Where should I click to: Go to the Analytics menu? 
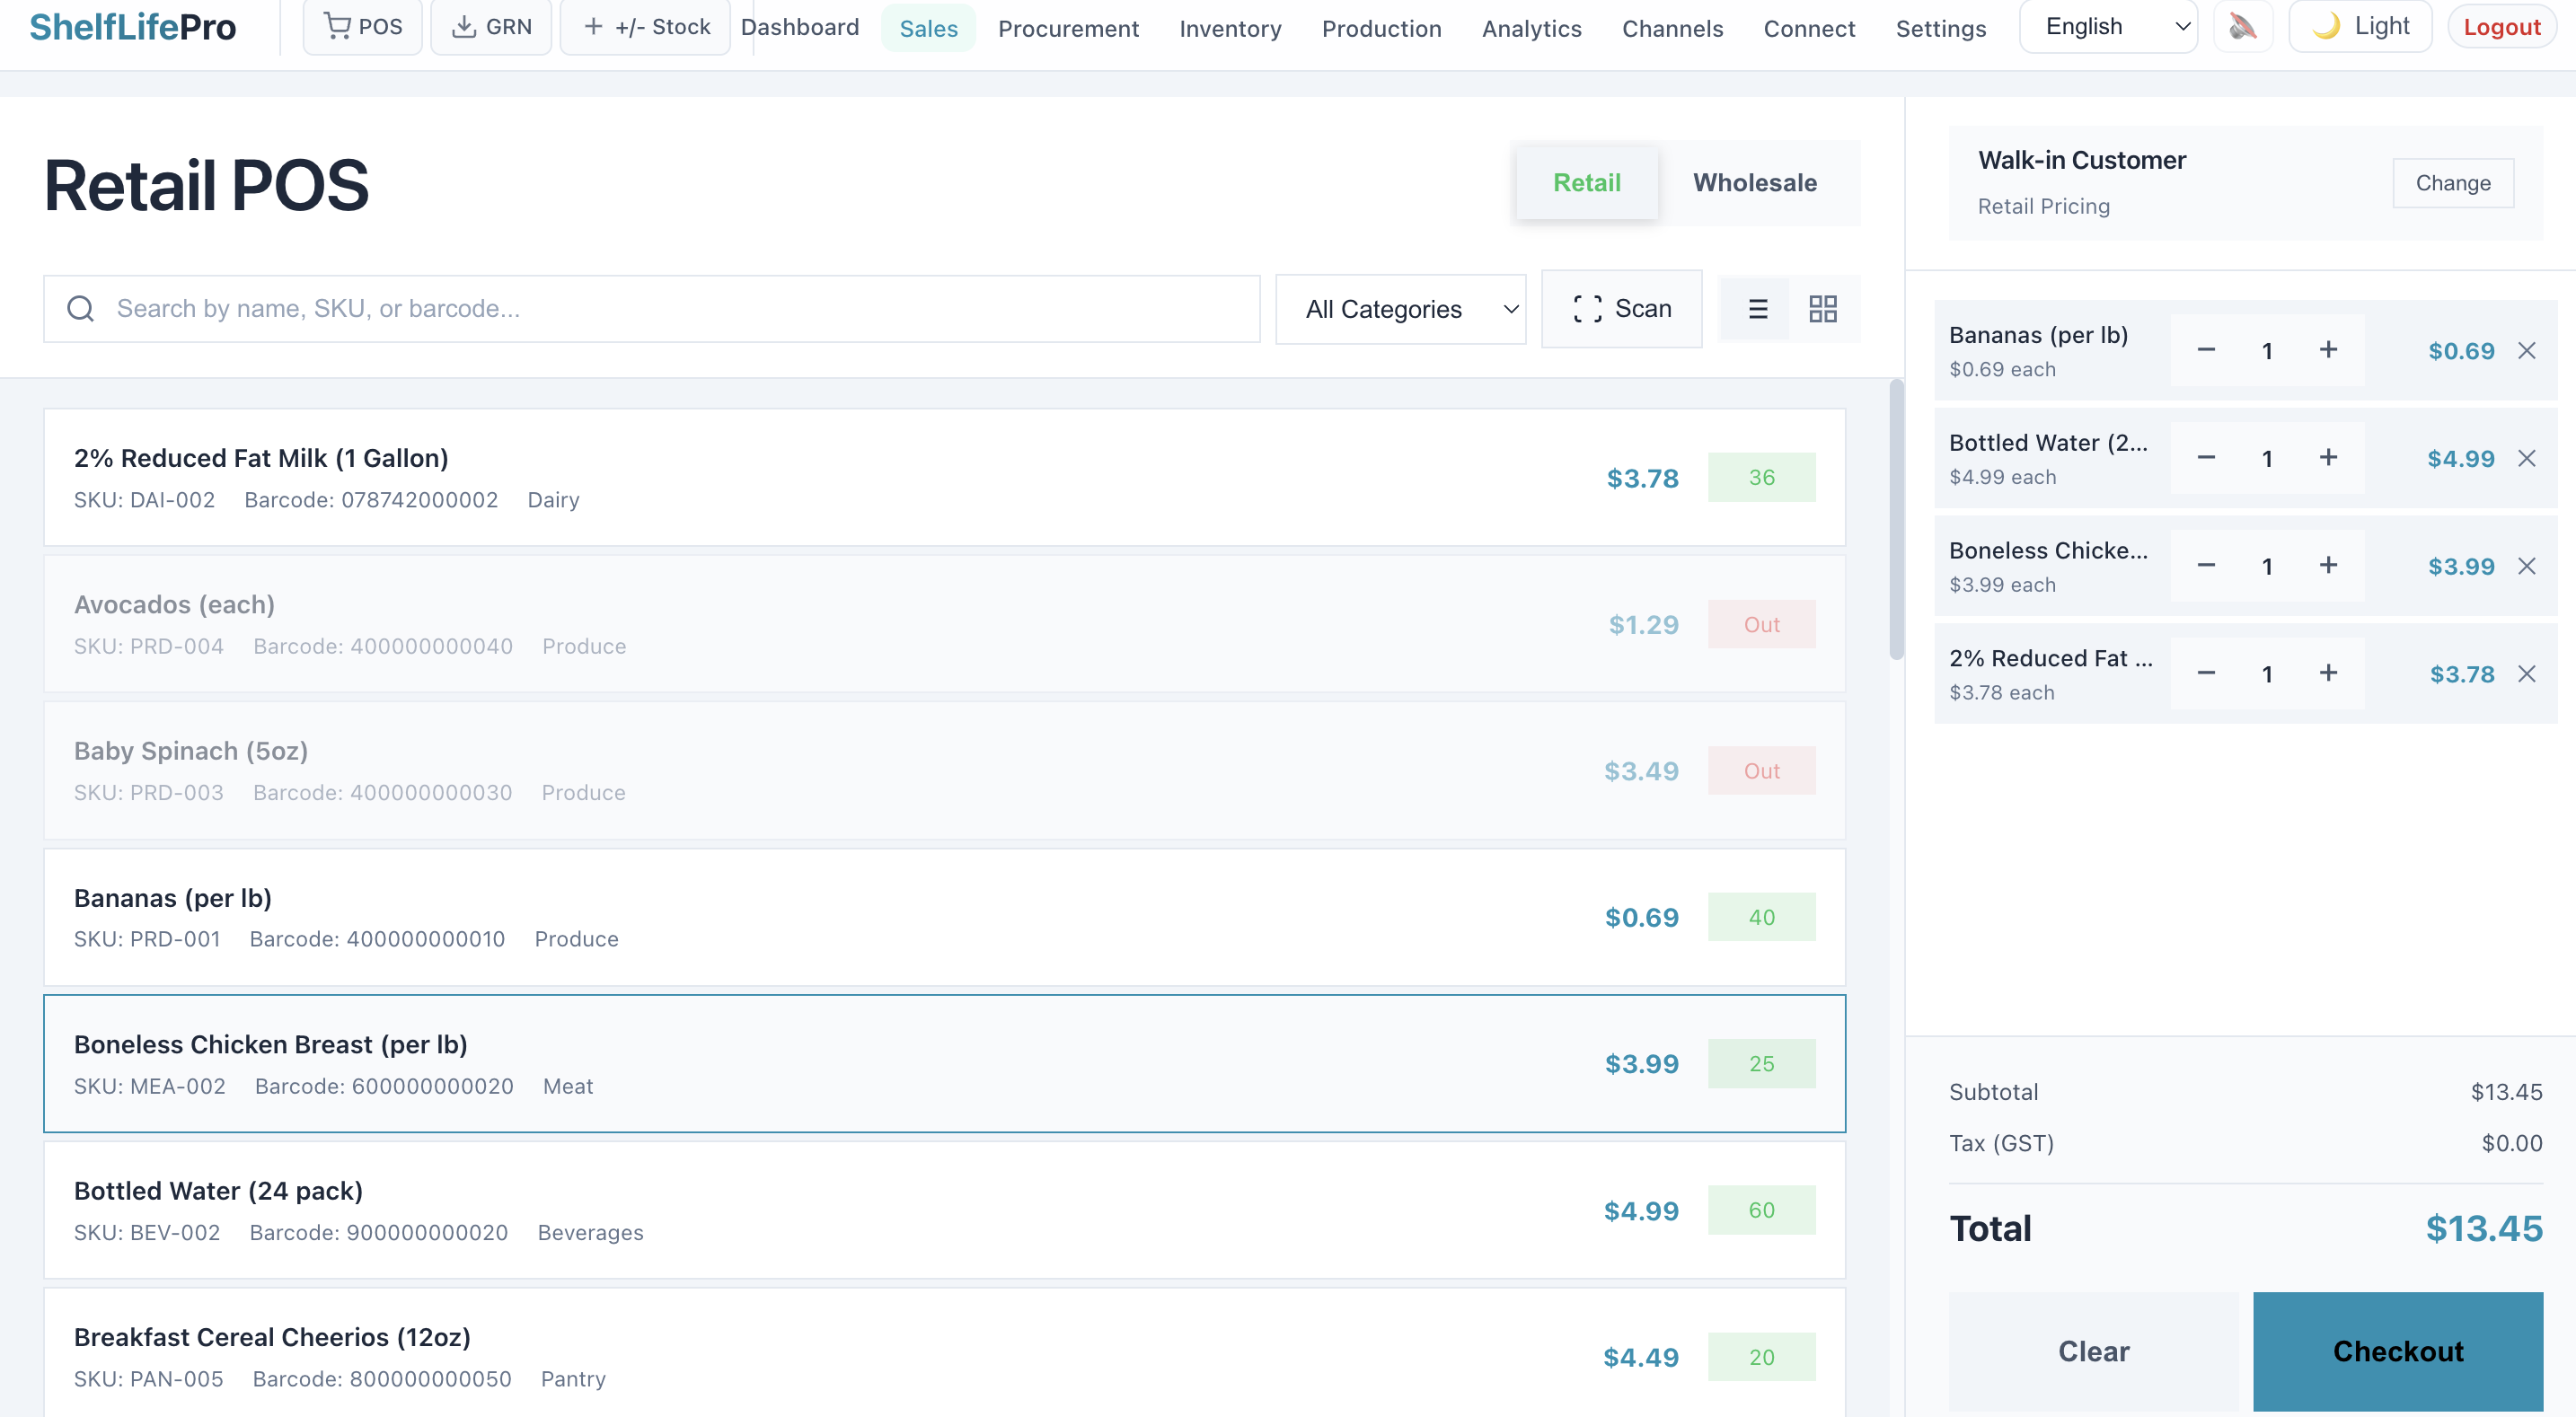1531,29
